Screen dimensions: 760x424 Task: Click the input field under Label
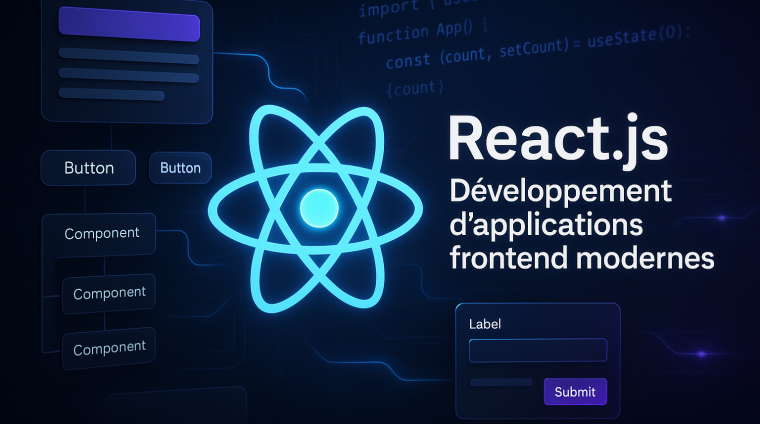pyautogui.click(x=538, y=350)
